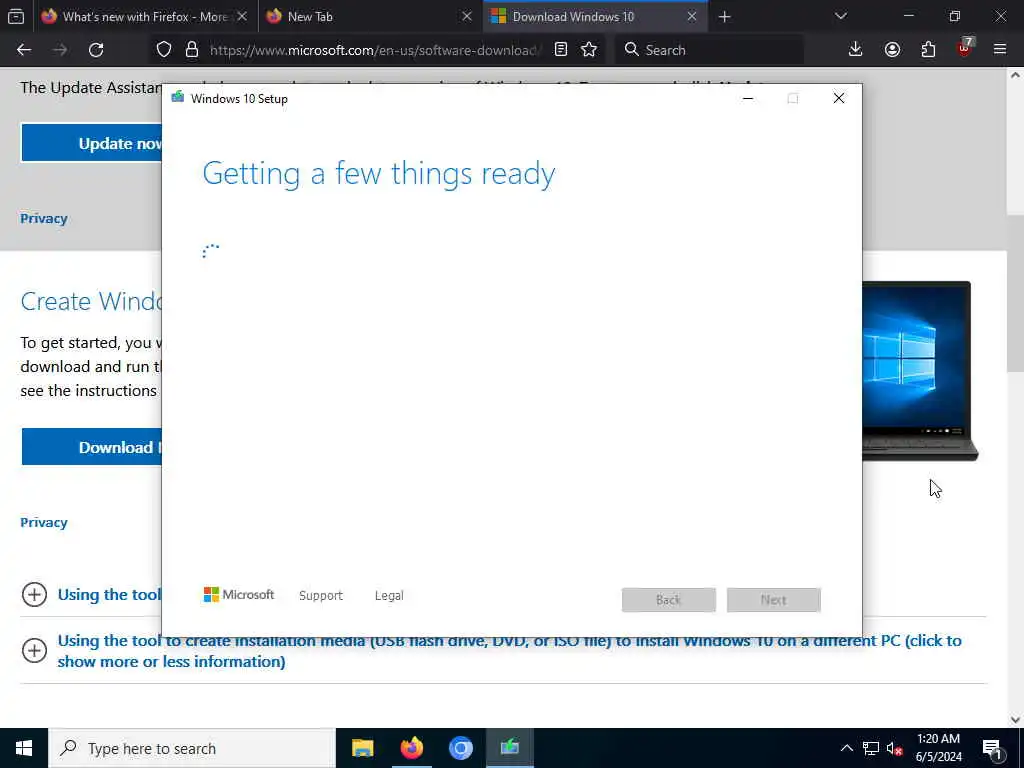Click the scrollbar up arrow
Viewport: 1024px width, 768px height.
[x=1015, y=75]
